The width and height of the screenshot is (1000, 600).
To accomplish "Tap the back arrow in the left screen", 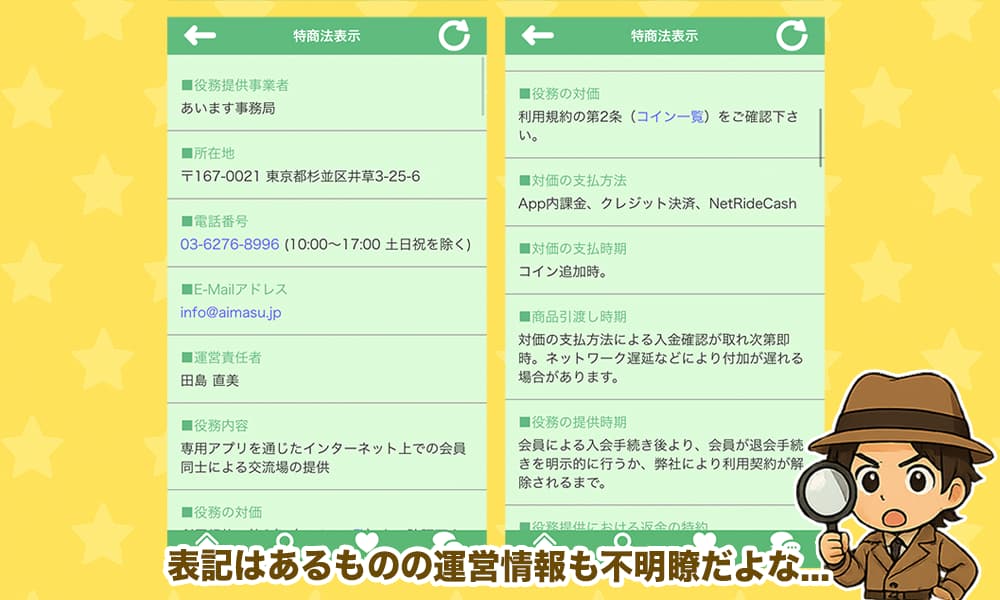I will pyautogui.click(x=200, y=36).
